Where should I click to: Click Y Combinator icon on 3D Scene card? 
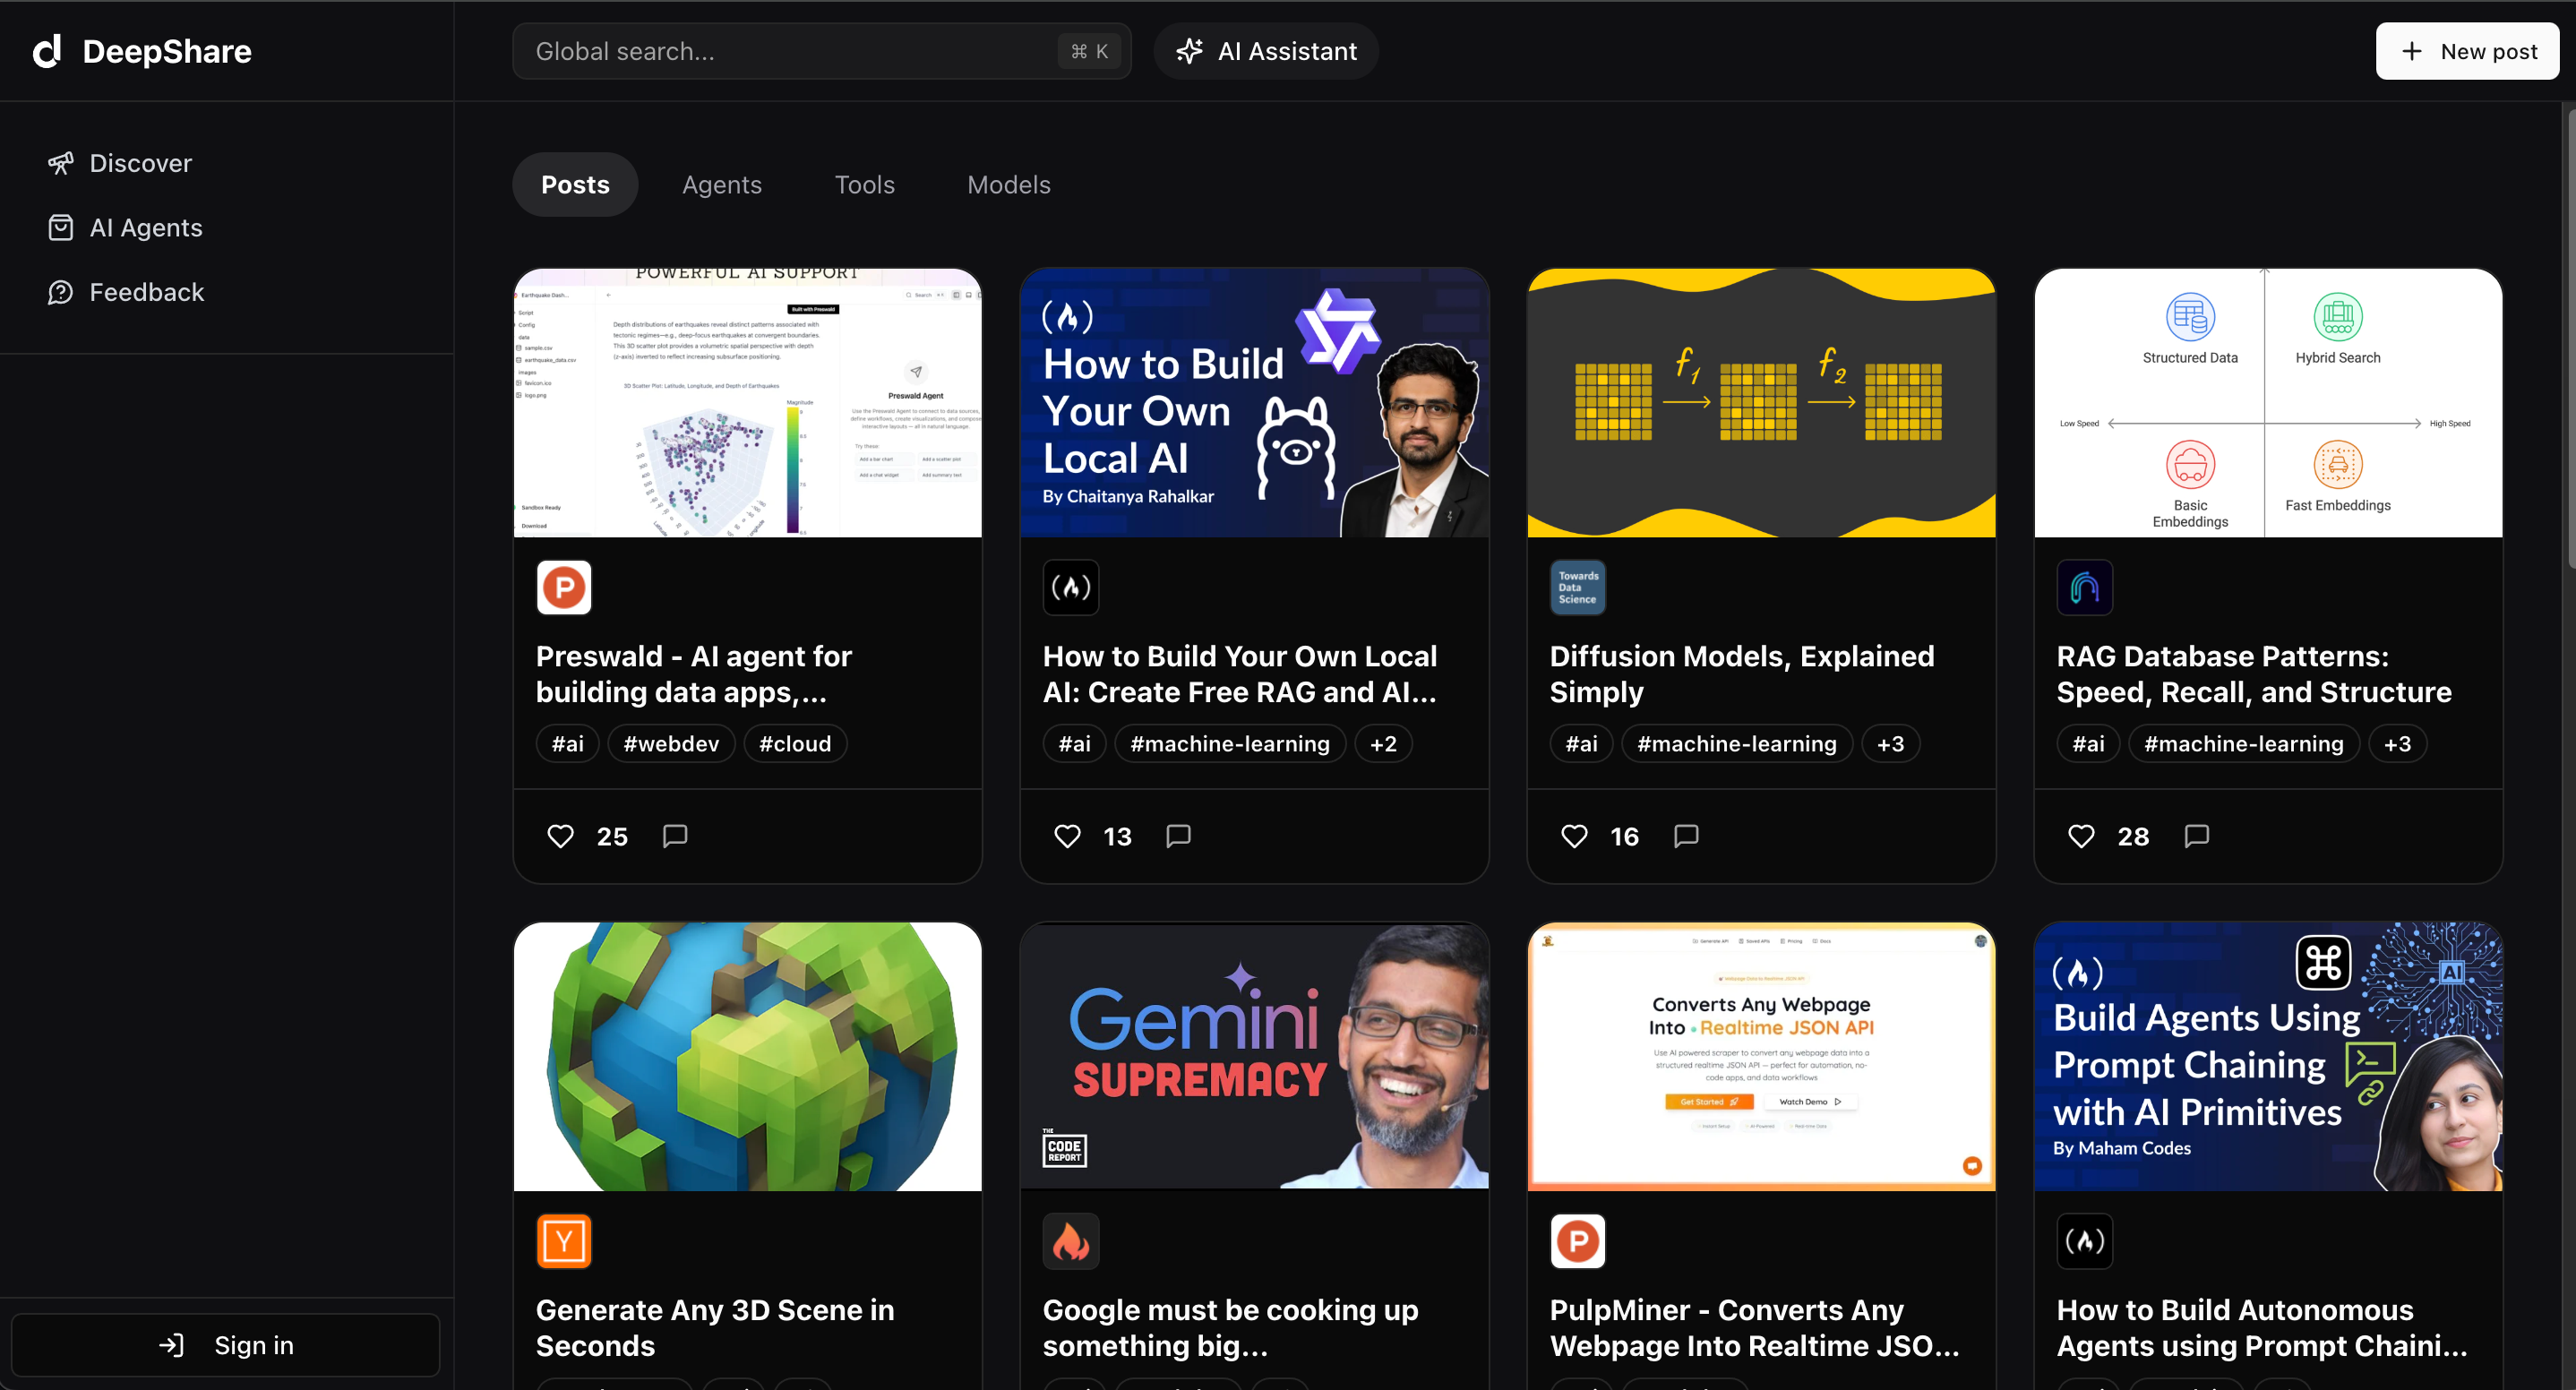tap(564, 1241)
